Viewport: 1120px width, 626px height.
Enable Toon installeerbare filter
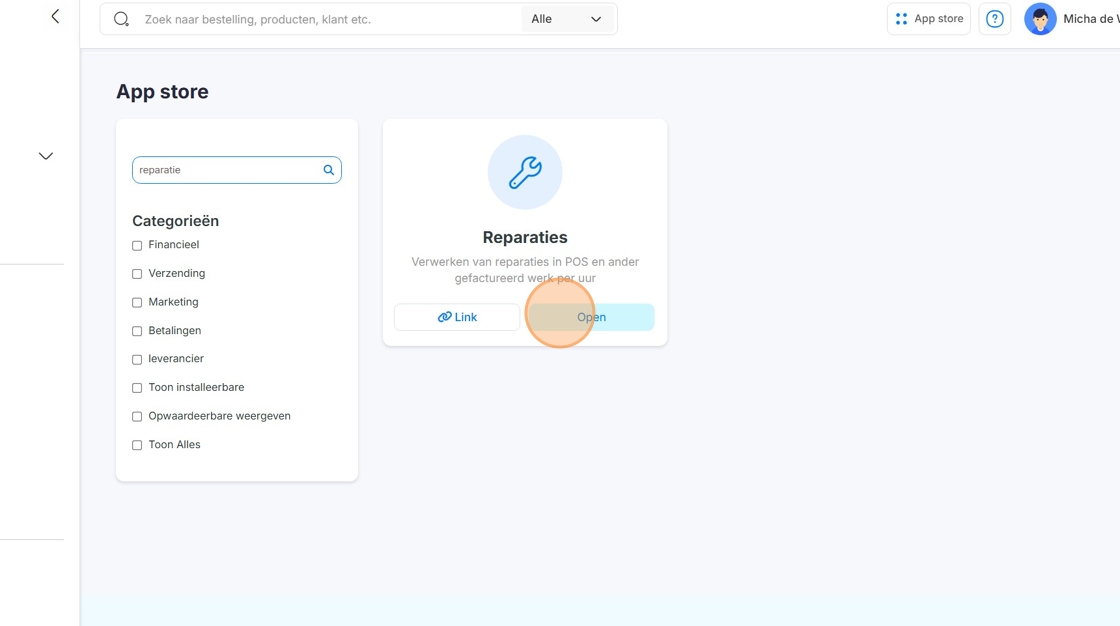click(137, 388)
